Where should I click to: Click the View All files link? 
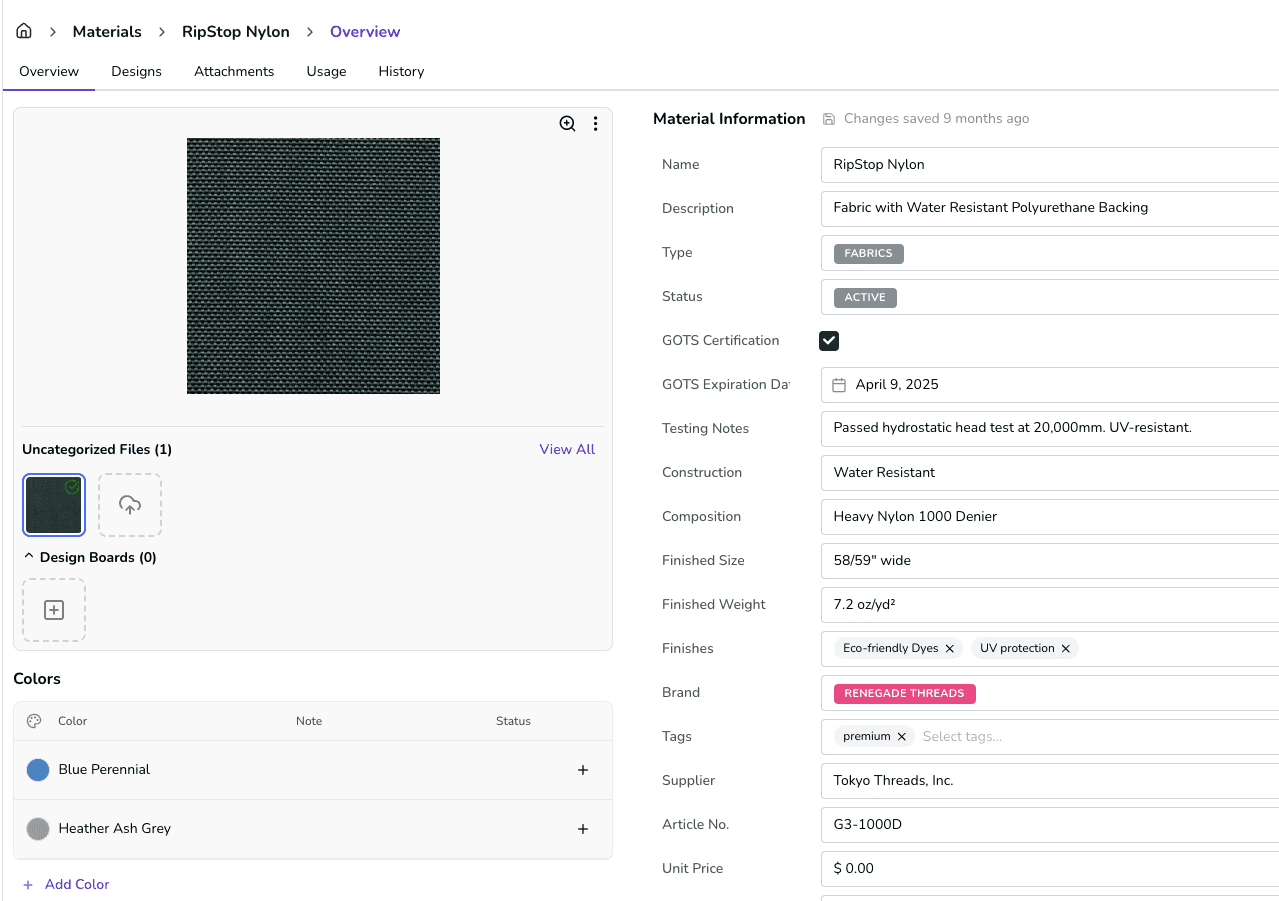[567, 449]
